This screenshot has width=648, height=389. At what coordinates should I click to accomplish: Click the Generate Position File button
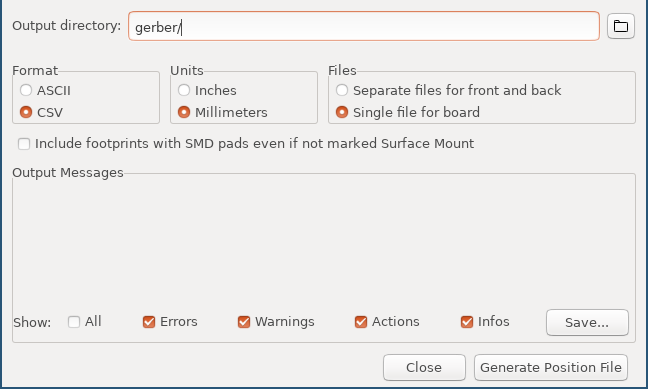click(550, 368)
